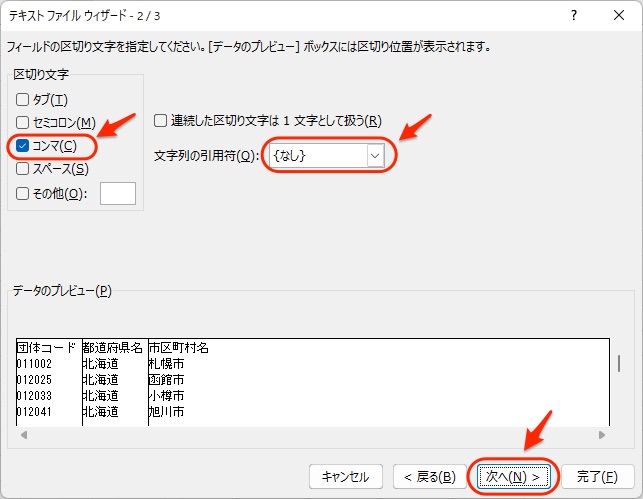Enable the タブ(T) delimiter checkbox
Image resolution: width=643 pixels, height=499 pixels.
pos(23,100)
